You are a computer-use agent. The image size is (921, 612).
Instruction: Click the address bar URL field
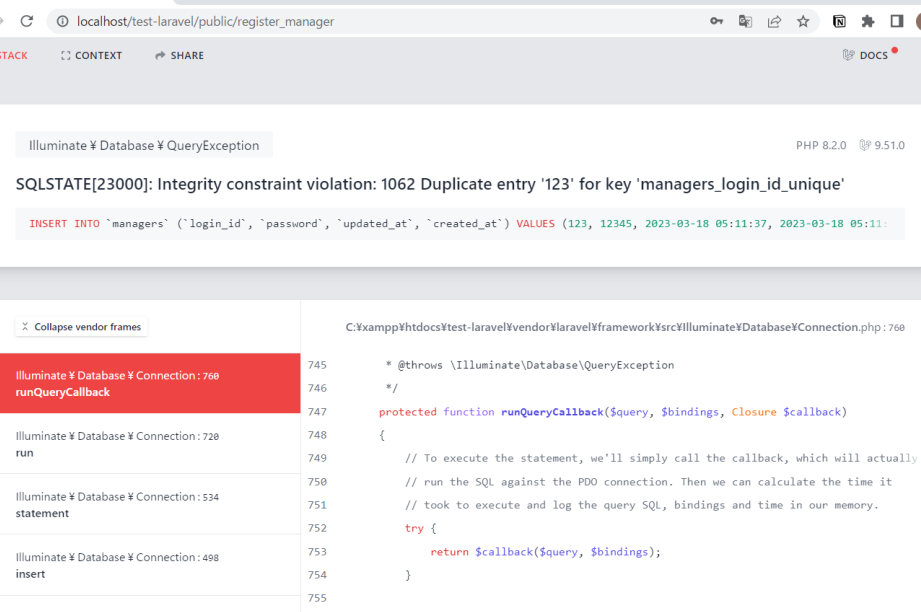pyautogui.click(x=380, y=21)
